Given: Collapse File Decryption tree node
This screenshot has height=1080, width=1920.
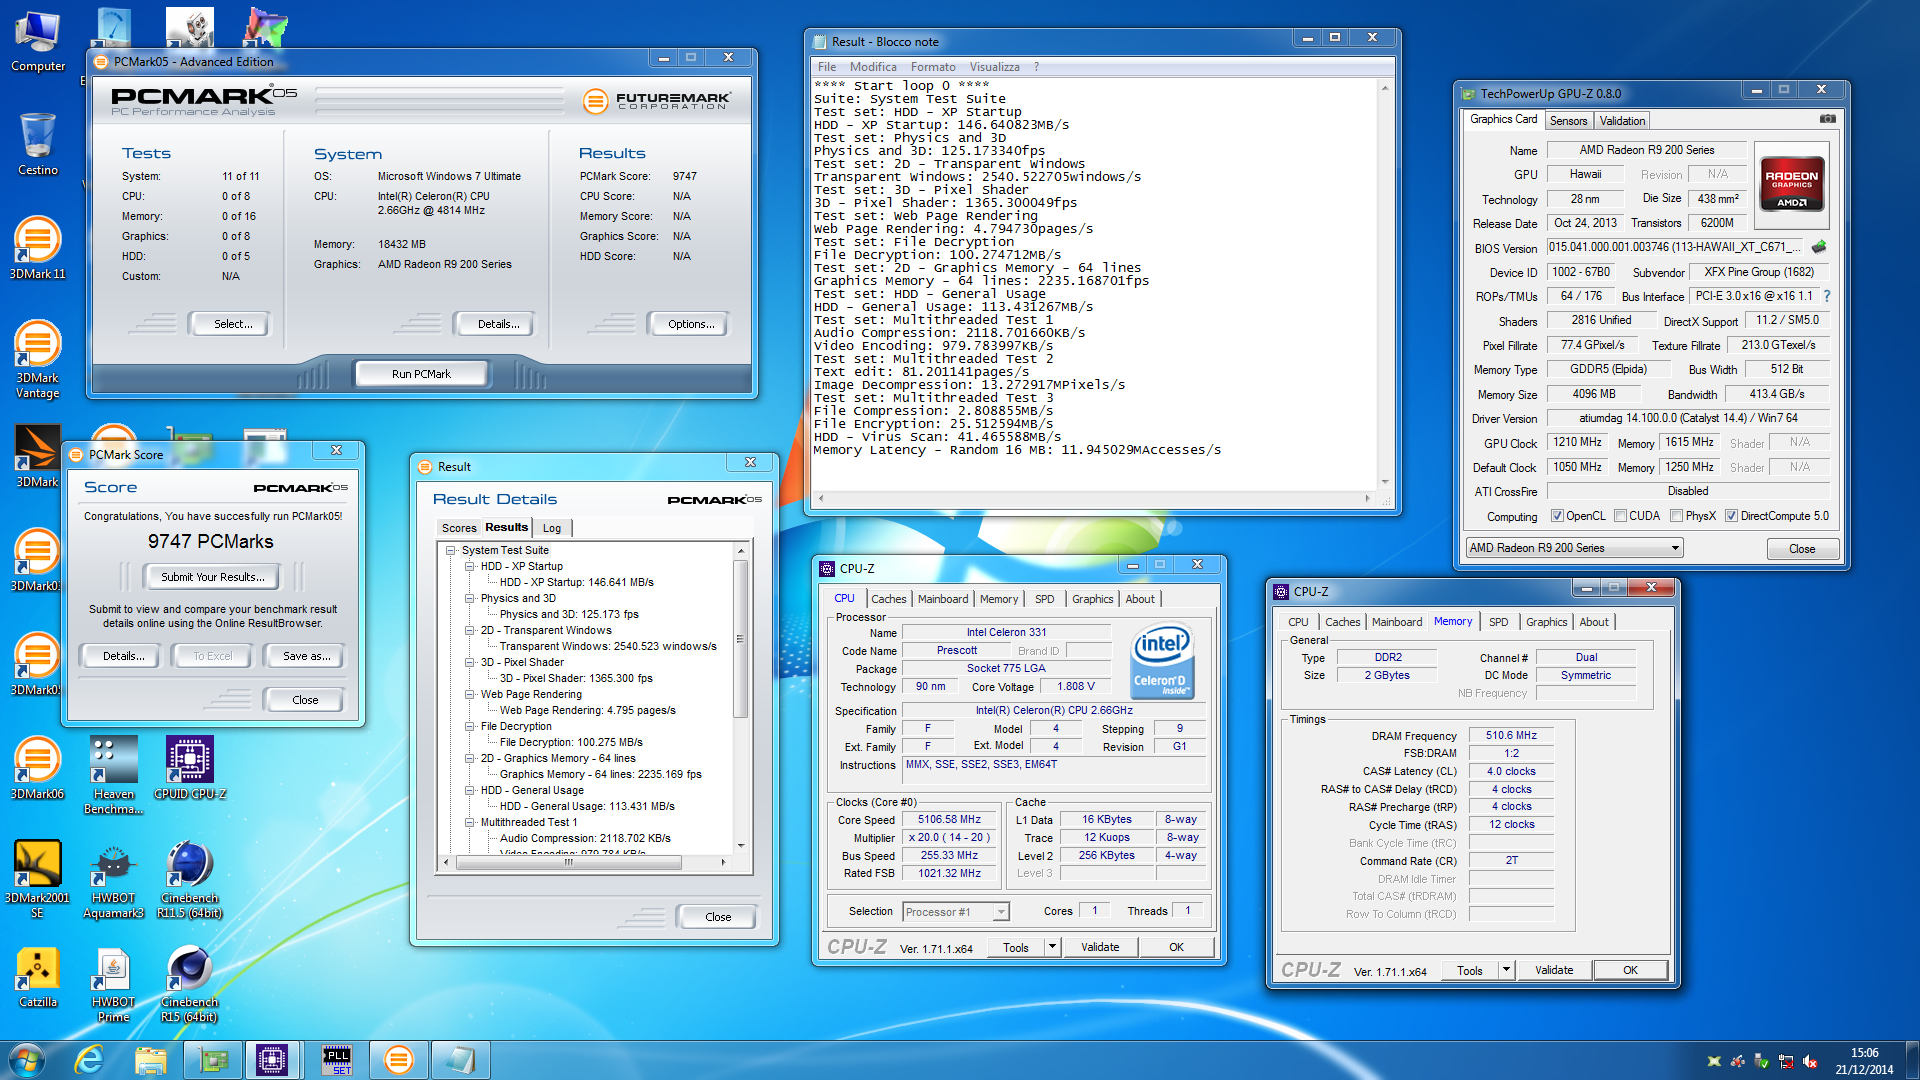Looking at the screenshot, I should coord(469,726).
